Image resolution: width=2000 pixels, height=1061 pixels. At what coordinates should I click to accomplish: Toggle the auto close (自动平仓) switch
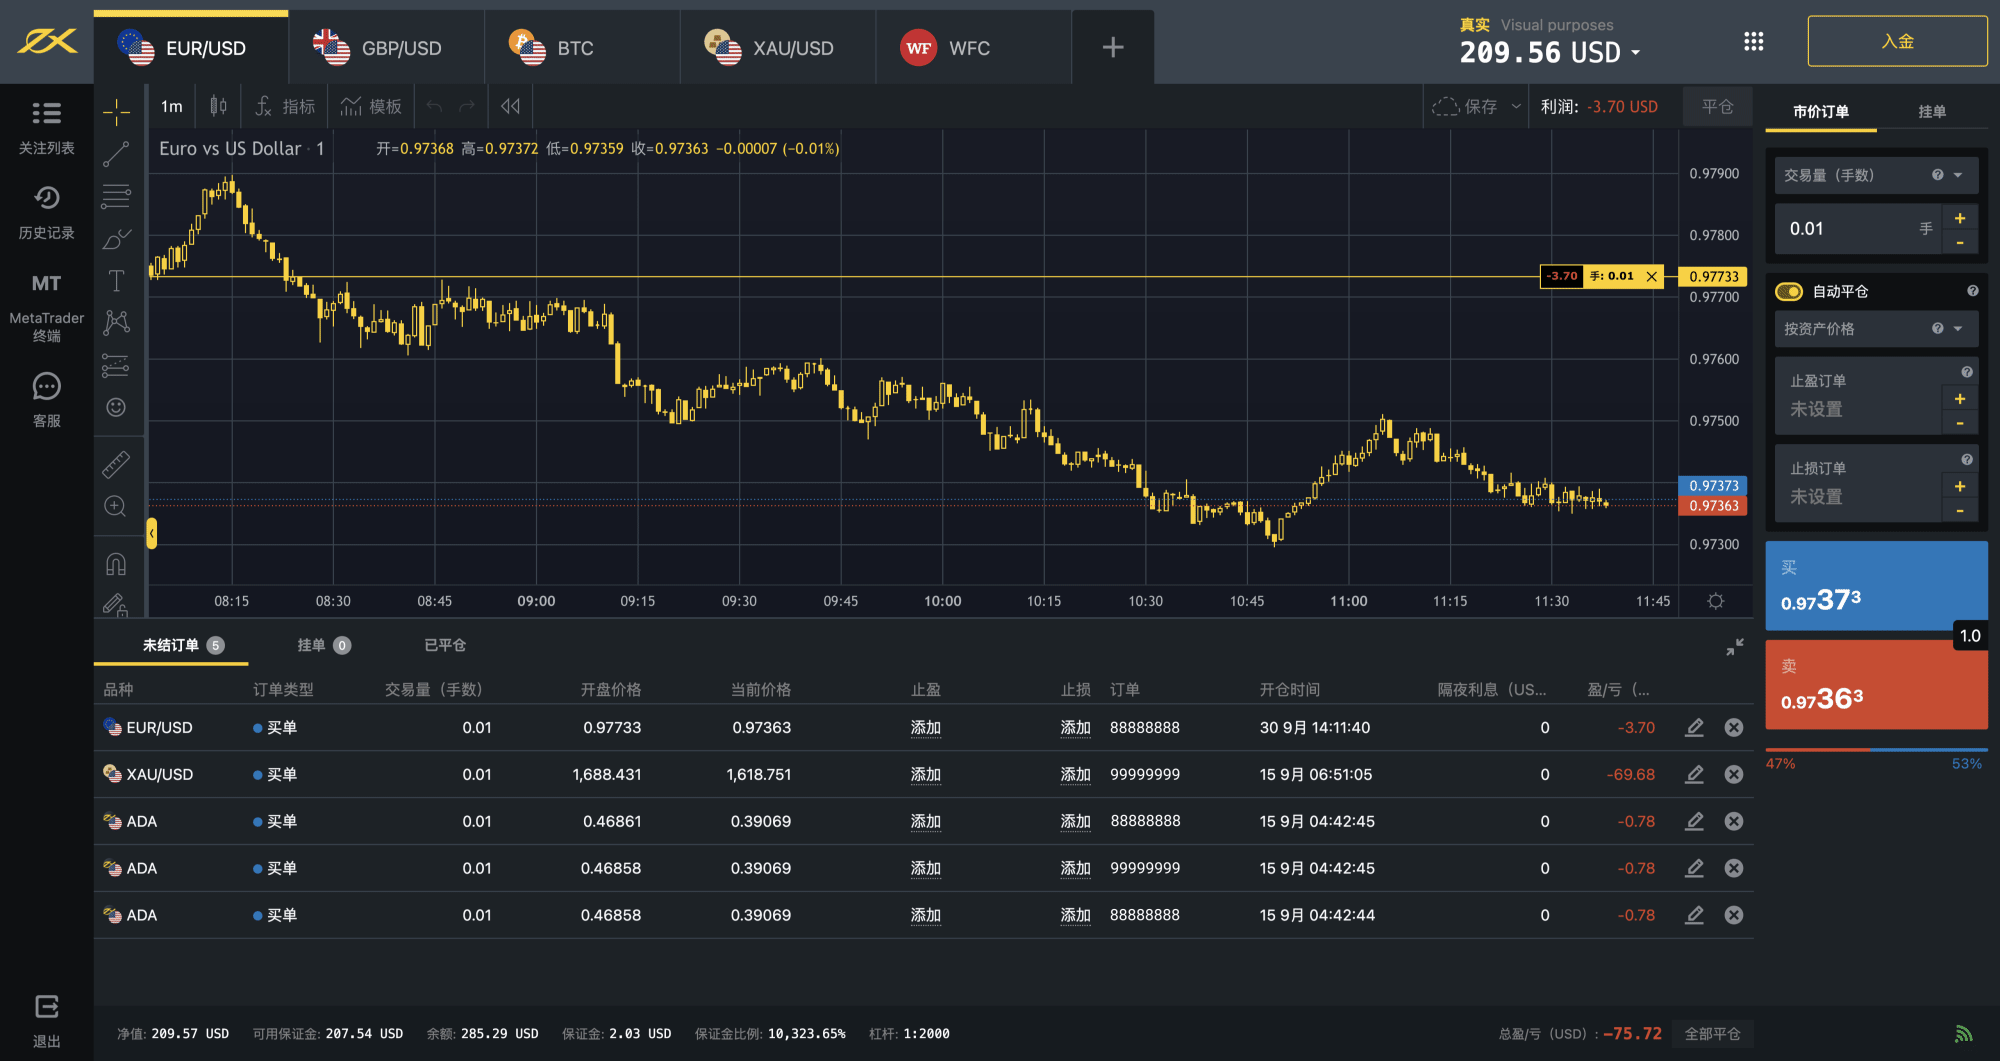(1788, 292)
